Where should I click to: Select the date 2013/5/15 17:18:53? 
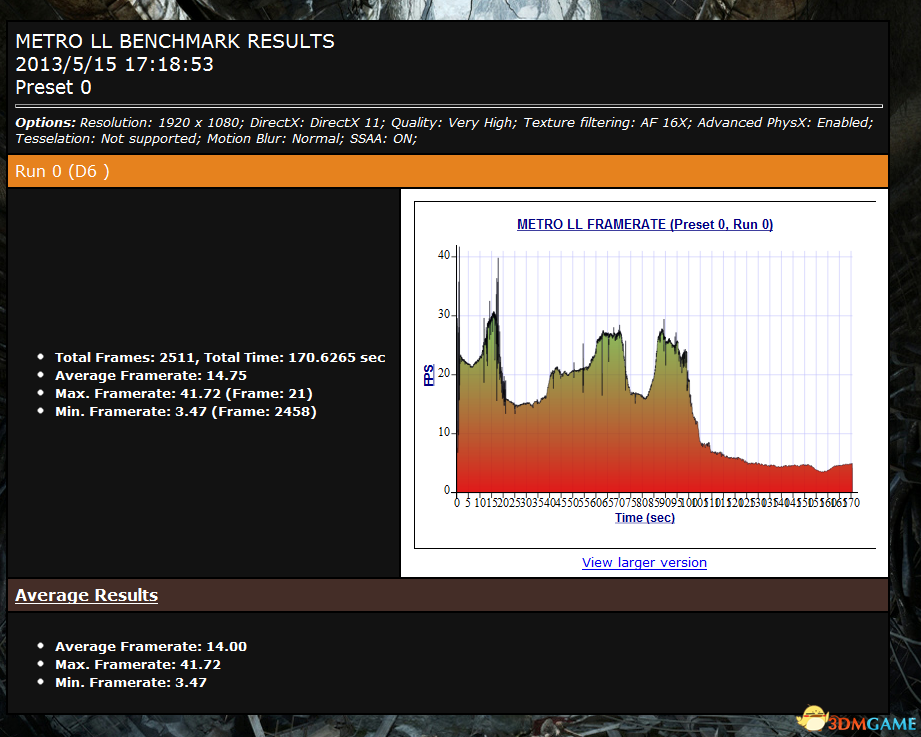point(115,64)
